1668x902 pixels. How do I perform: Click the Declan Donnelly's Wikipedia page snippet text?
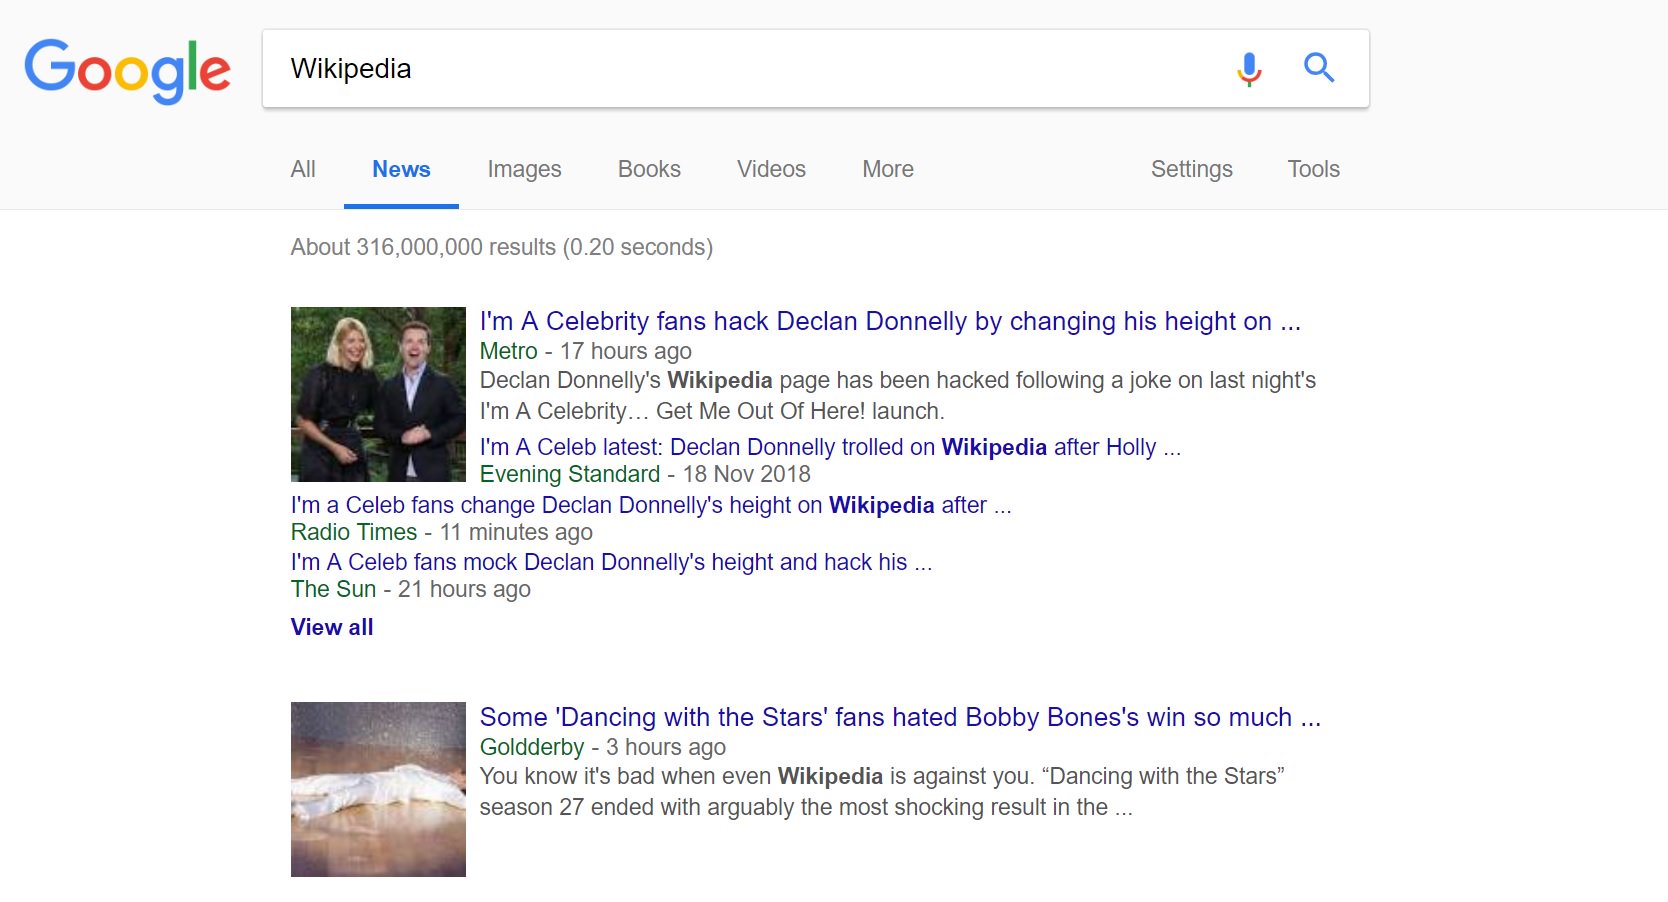point(898,395)
